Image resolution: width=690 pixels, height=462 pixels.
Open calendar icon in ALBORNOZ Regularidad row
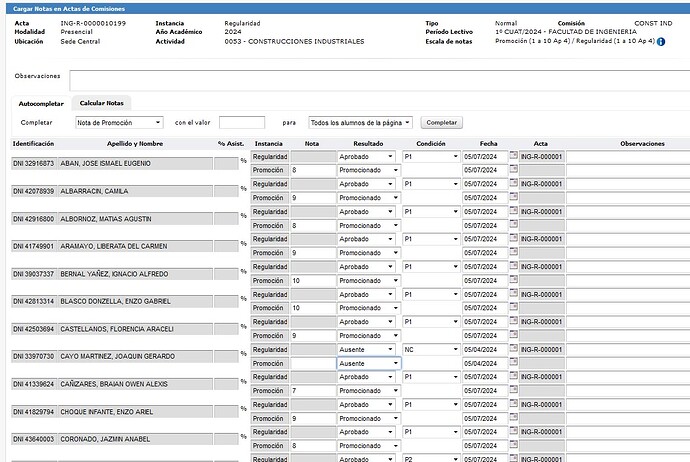click(x=514, y=210)
